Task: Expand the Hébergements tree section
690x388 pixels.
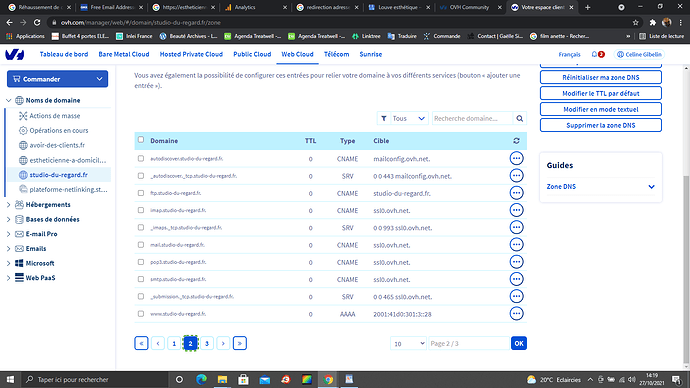Action: pos(8,205)
